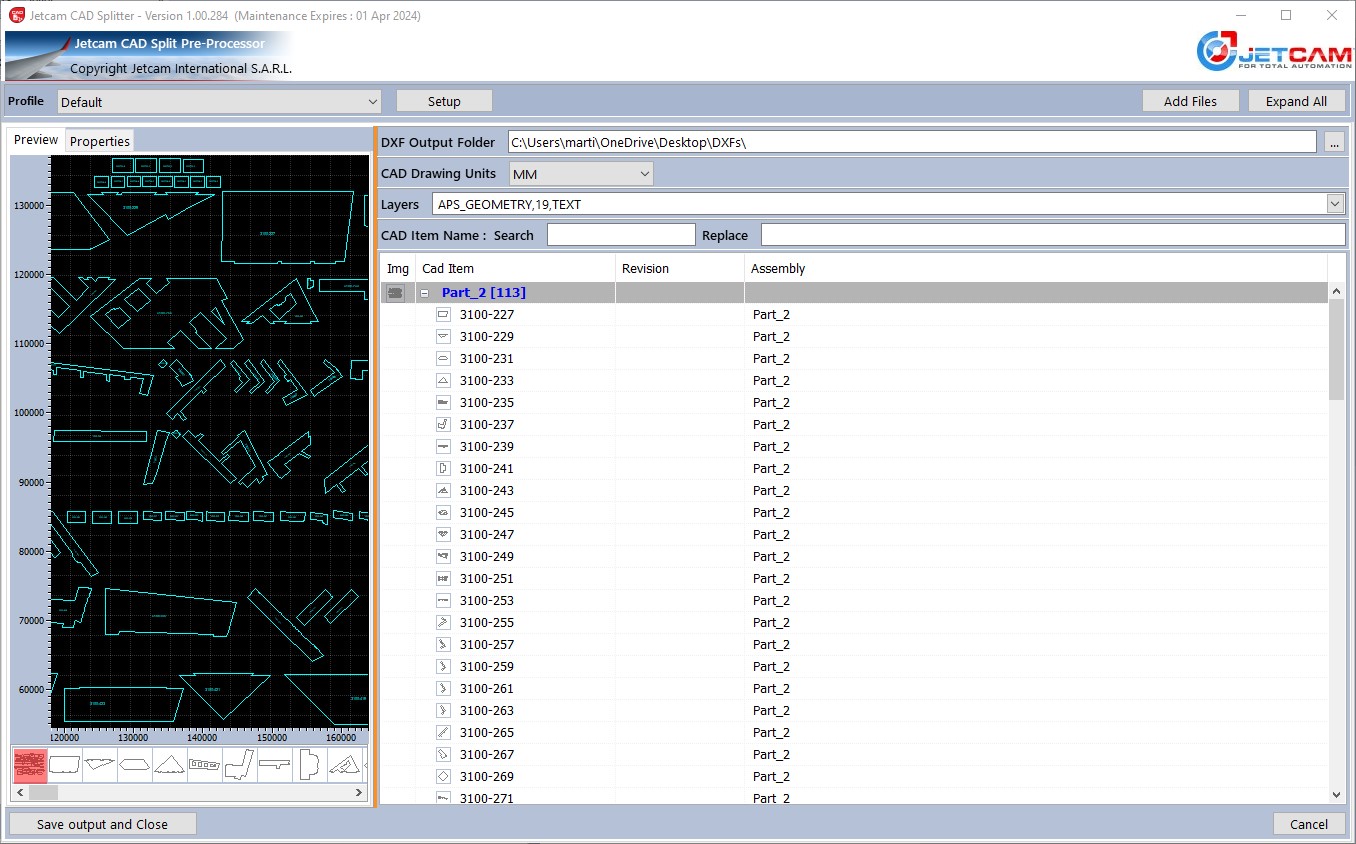Click the list scrollbar up arrow
The width and height of the screenshot is (1356, 844).
coord(1337,291)
